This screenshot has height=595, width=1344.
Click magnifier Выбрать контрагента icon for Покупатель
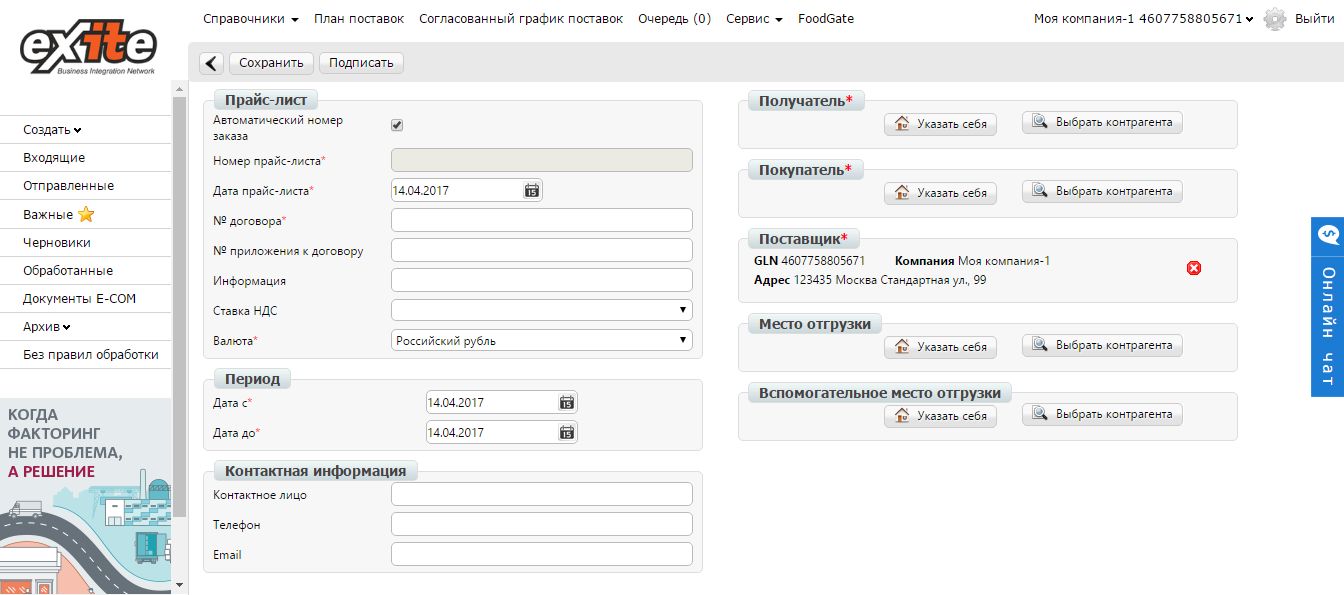(x=1038, y=191)
